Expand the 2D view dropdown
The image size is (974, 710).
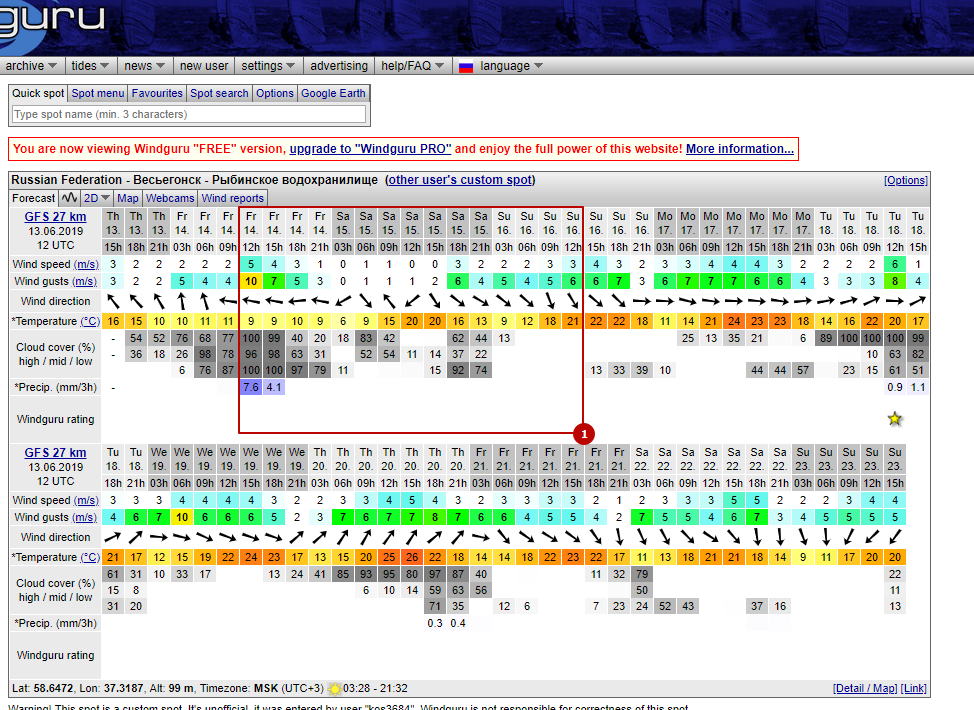coord(97,198)
